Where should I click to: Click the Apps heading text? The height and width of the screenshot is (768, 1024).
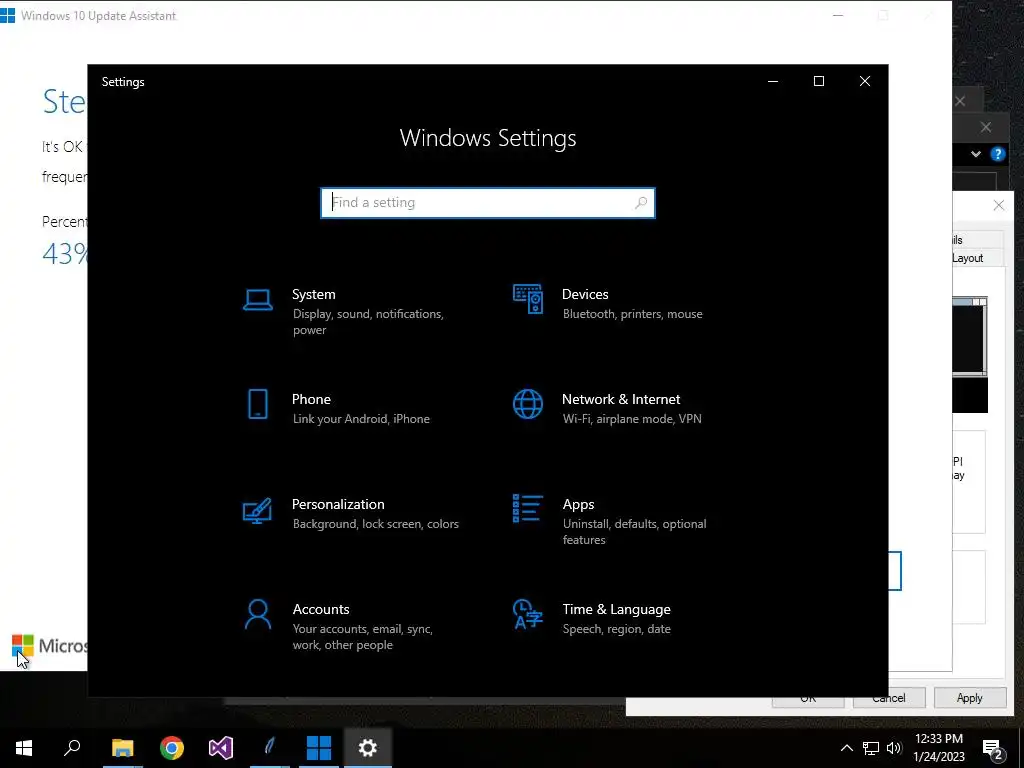pyautogui.click(x=579, y=504)
